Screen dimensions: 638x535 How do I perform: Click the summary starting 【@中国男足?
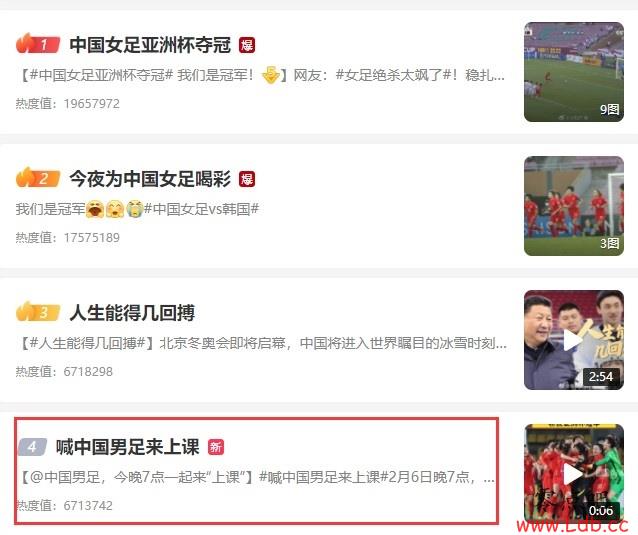(x=257, y=477)
